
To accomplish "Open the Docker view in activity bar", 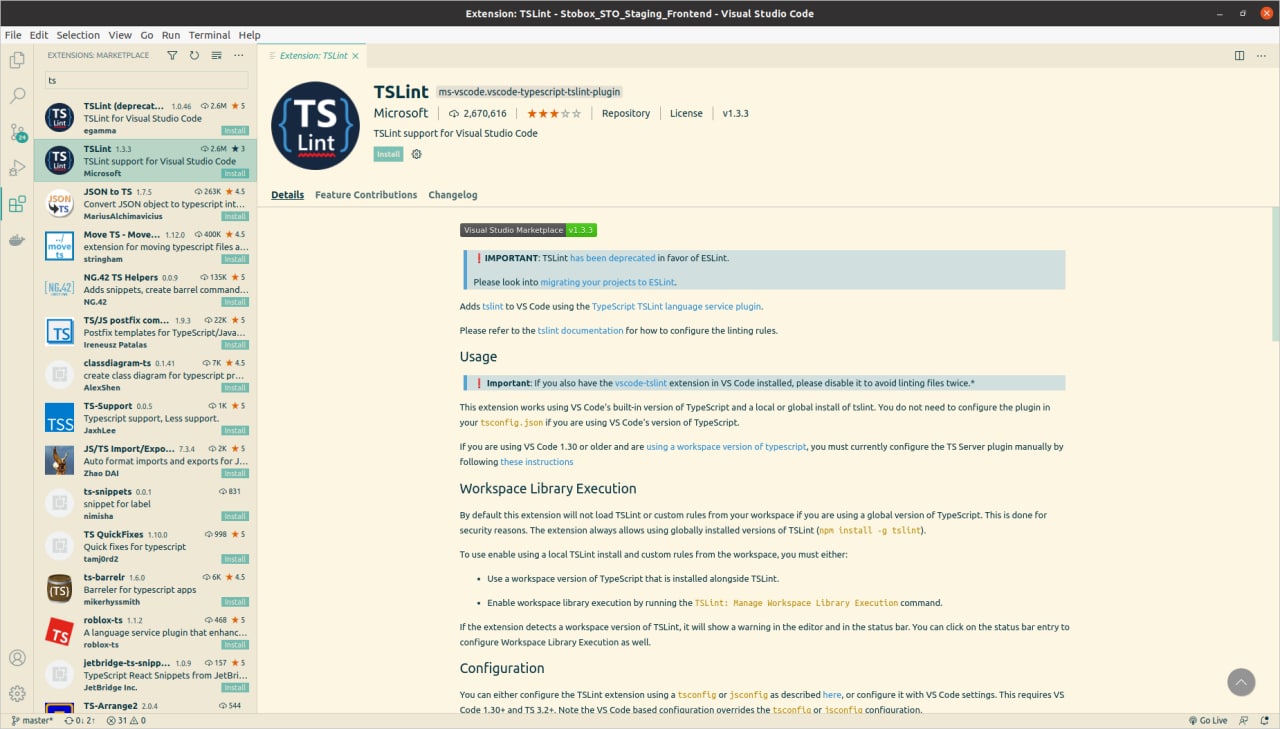I will click(17, 240).
